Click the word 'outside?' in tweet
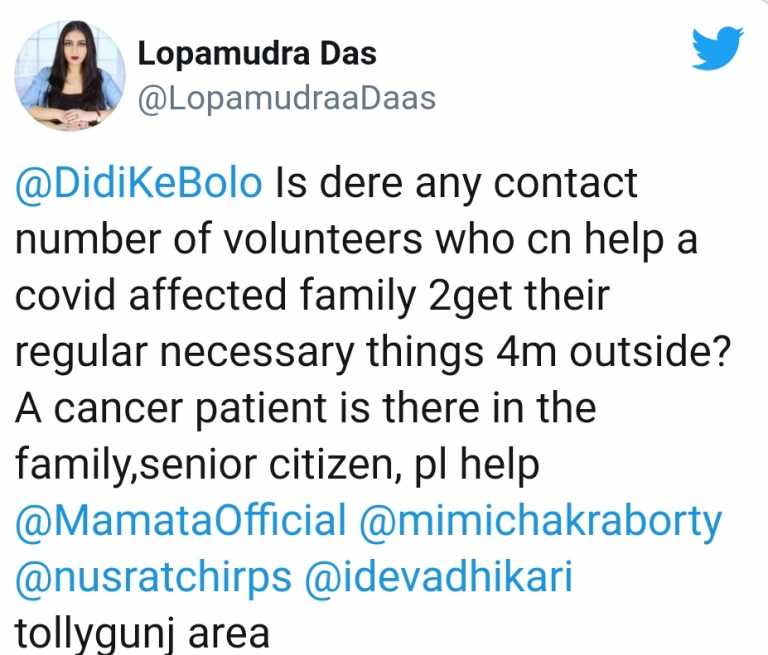The height and width of the screenshot is (655, 768). tap(649, 352)
